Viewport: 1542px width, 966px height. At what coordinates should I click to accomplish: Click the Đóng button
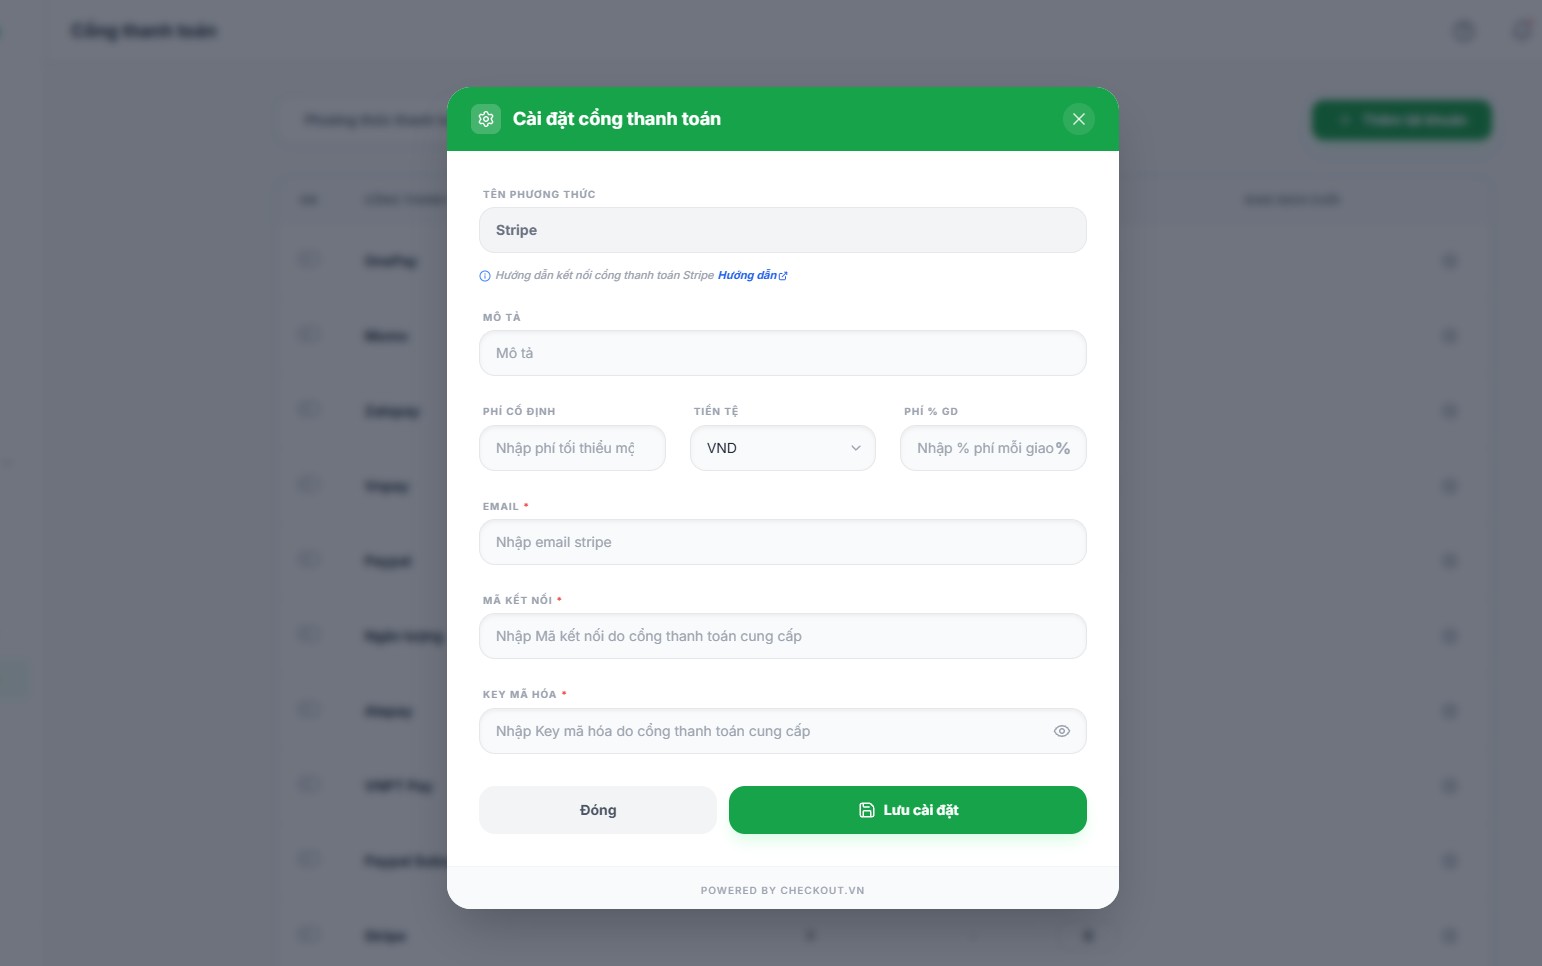pos(598,810)
